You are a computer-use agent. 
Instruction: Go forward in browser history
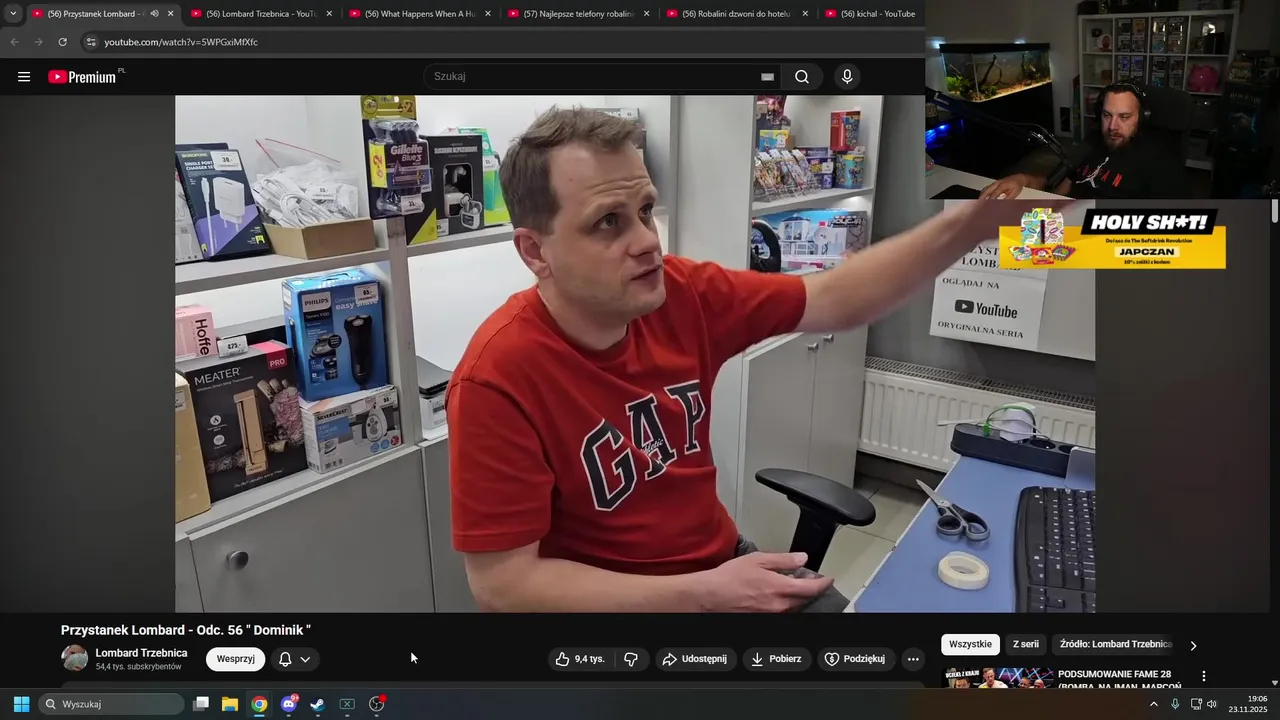38,42
